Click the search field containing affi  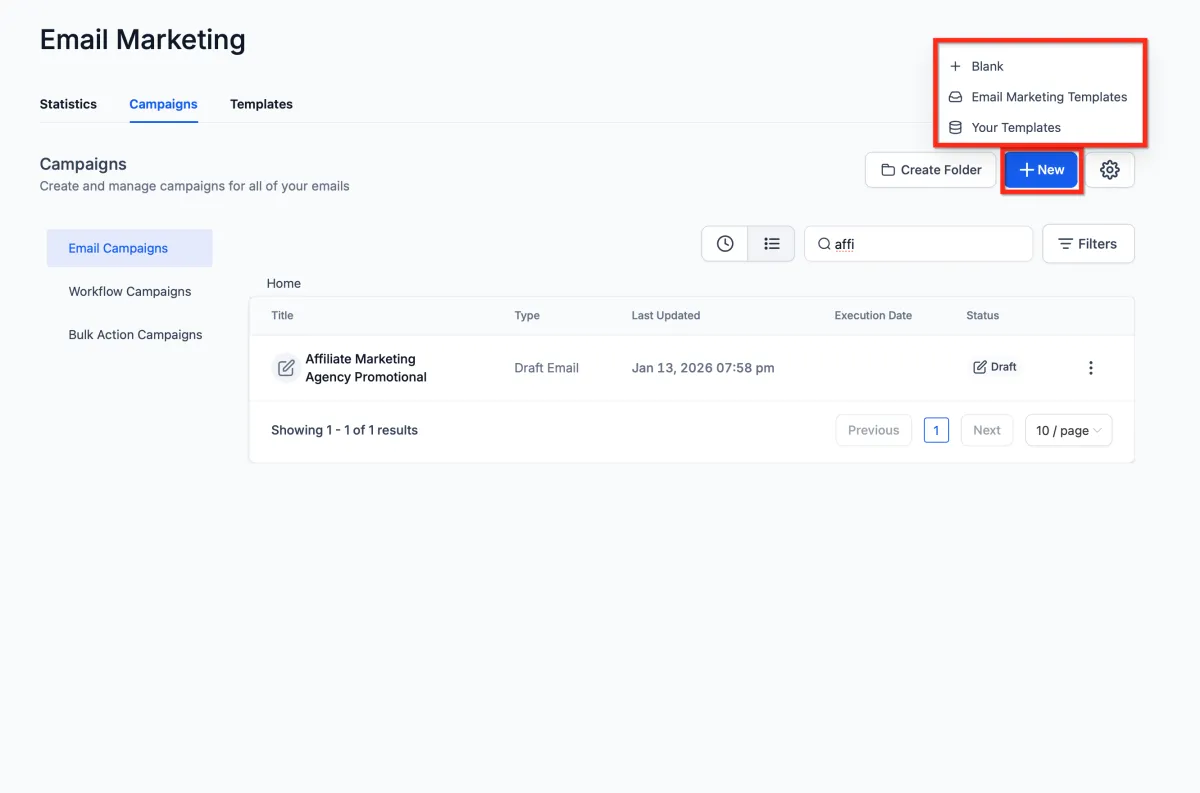918,244
